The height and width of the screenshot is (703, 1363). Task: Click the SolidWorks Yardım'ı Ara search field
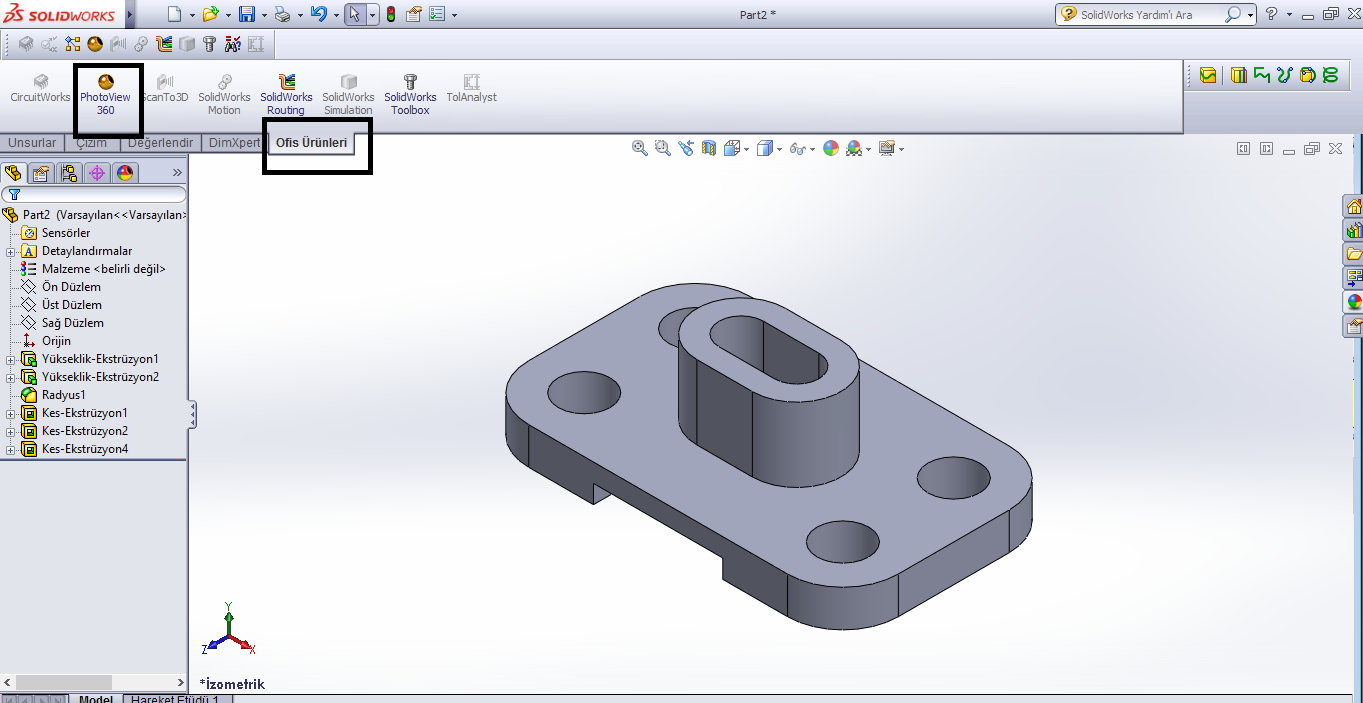(1150, 14)
